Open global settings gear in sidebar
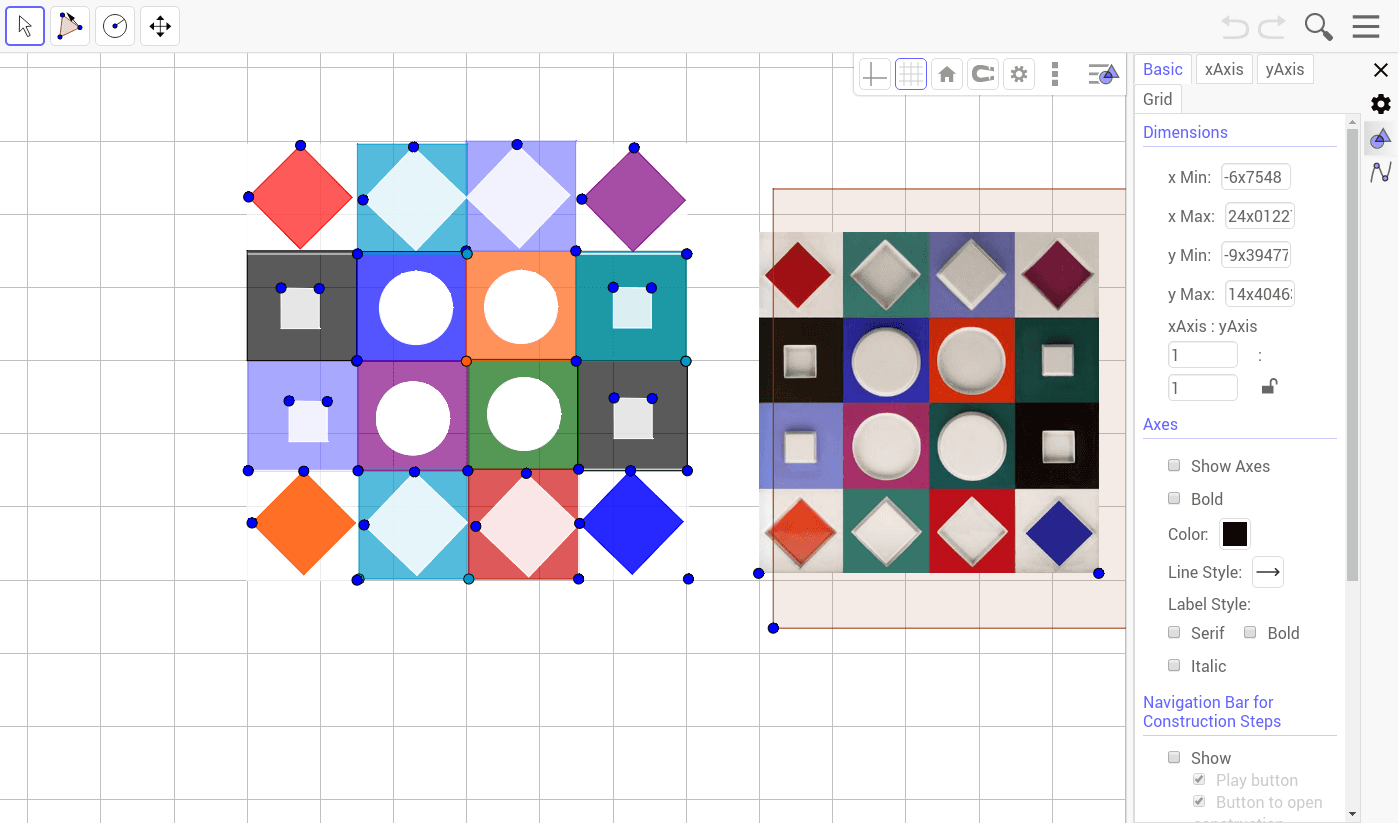This screenshot has height=825, width=1400. pos(1381,104)
